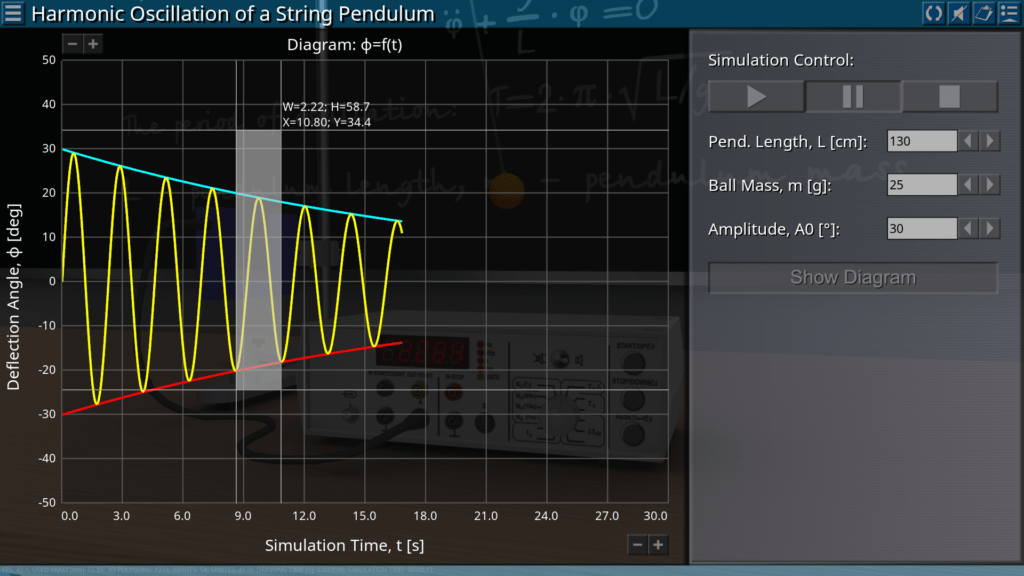Viewport: 1024px width, 576px height.
Task: Stop the simulation with the square button
Action: coord(949,97)
